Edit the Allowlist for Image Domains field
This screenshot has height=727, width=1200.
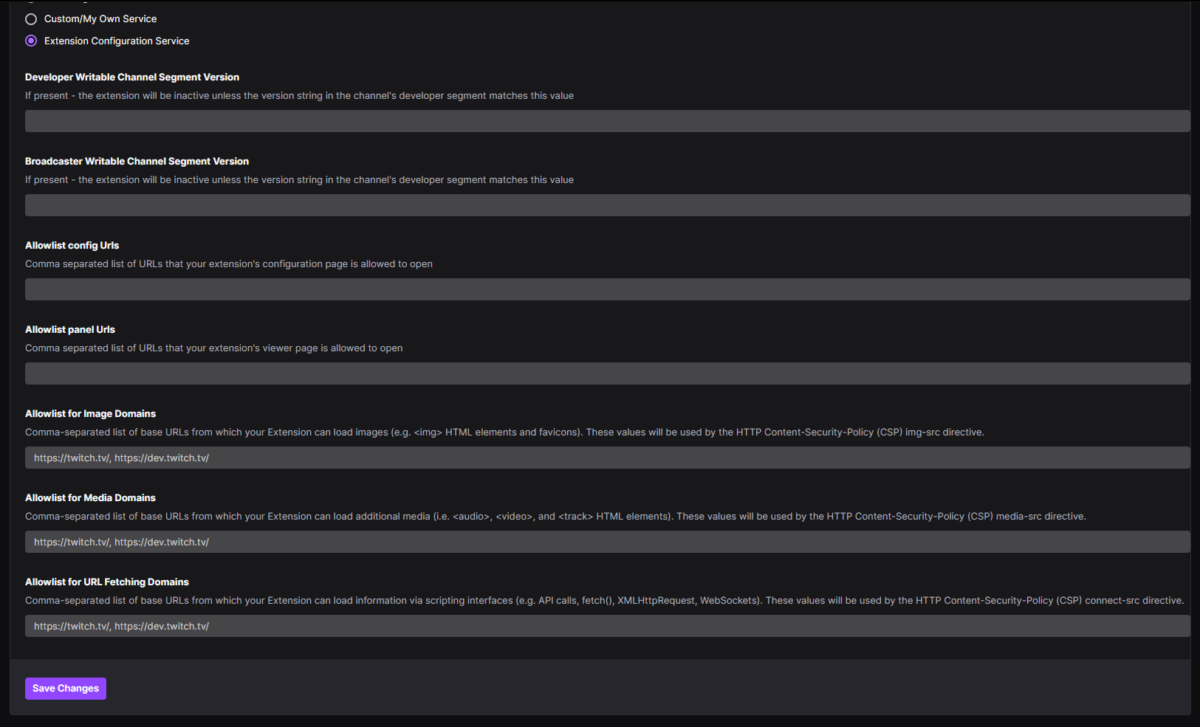(607, 457)
